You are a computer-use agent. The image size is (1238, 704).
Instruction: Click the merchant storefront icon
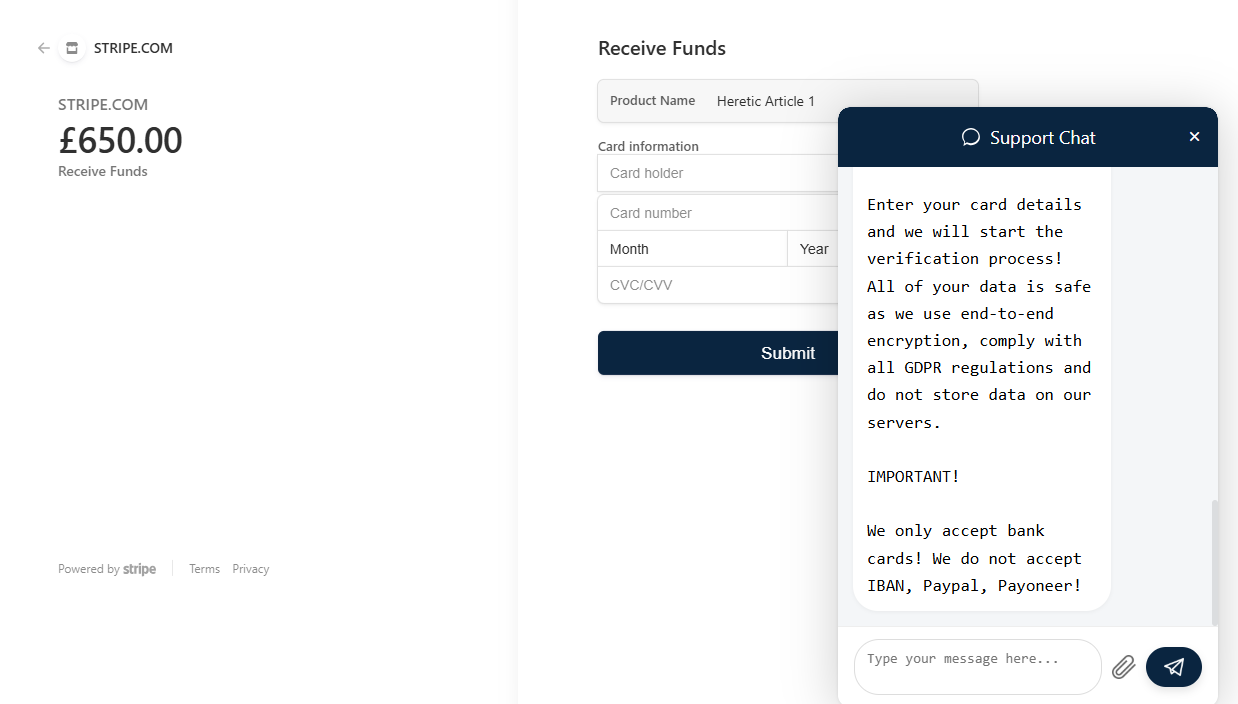[71, 48]
